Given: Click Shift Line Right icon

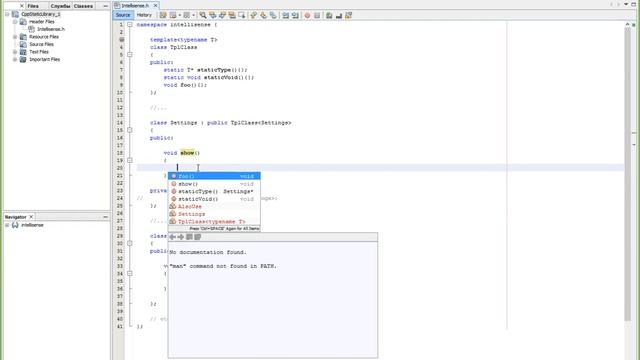Looking at the screenshot, I should click(295, 15).
